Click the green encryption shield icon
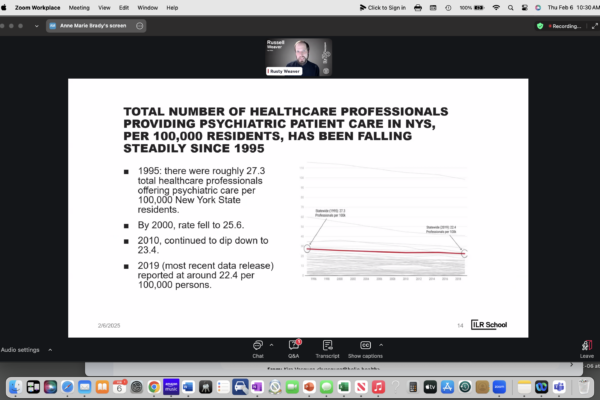 540,26
